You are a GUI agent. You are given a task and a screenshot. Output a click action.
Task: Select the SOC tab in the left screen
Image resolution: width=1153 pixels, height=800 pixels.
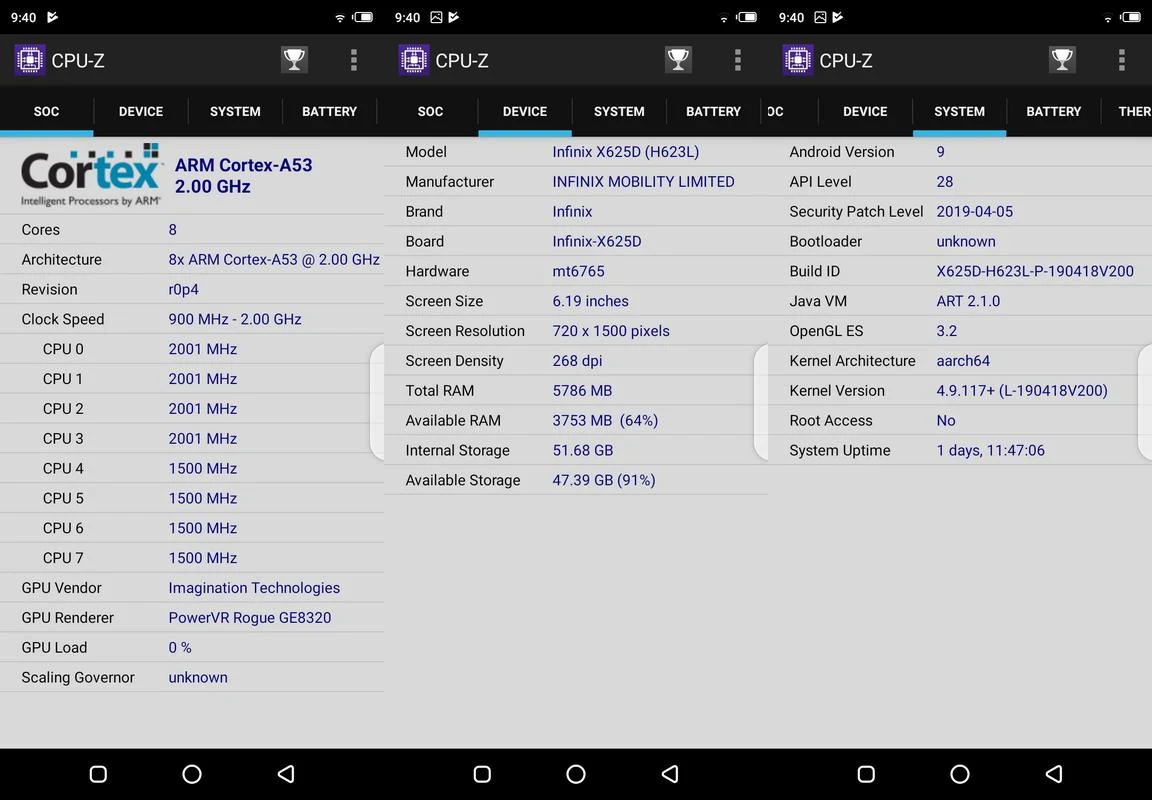point(46,111)
